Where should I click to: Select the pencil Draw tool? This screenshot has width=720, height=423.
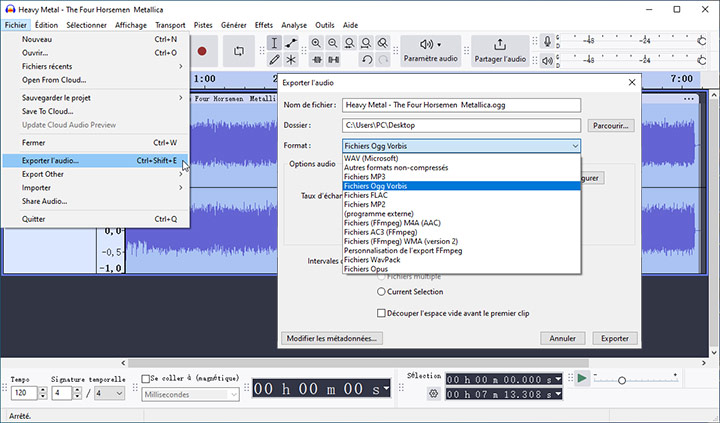(275, 60)
